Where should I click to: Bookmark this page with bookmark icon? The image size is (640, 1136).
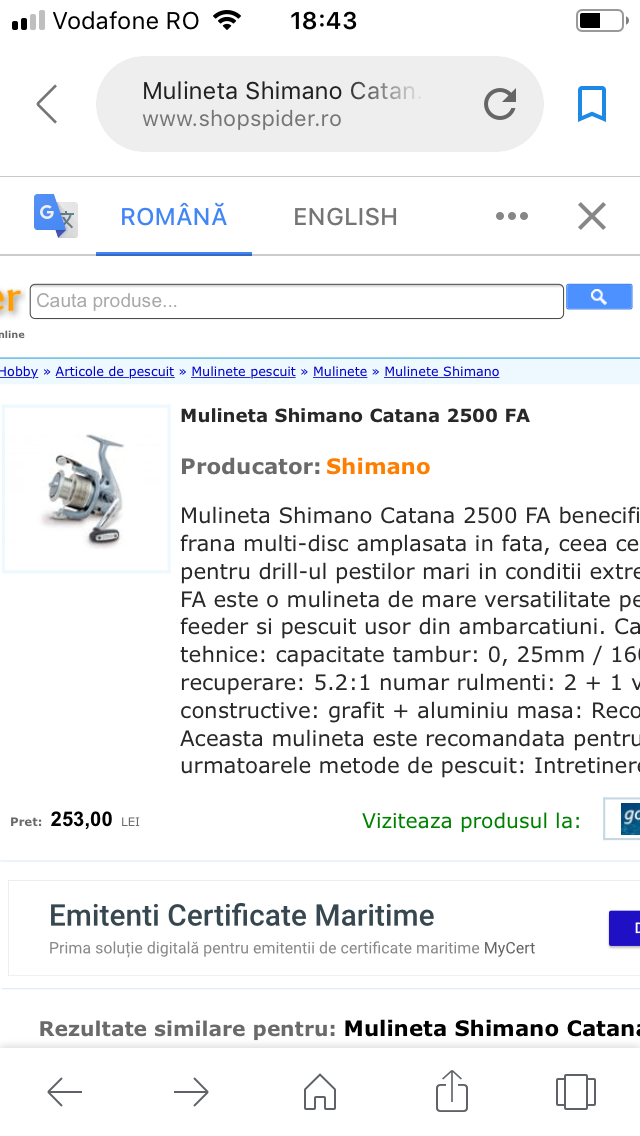coord(592,104)
